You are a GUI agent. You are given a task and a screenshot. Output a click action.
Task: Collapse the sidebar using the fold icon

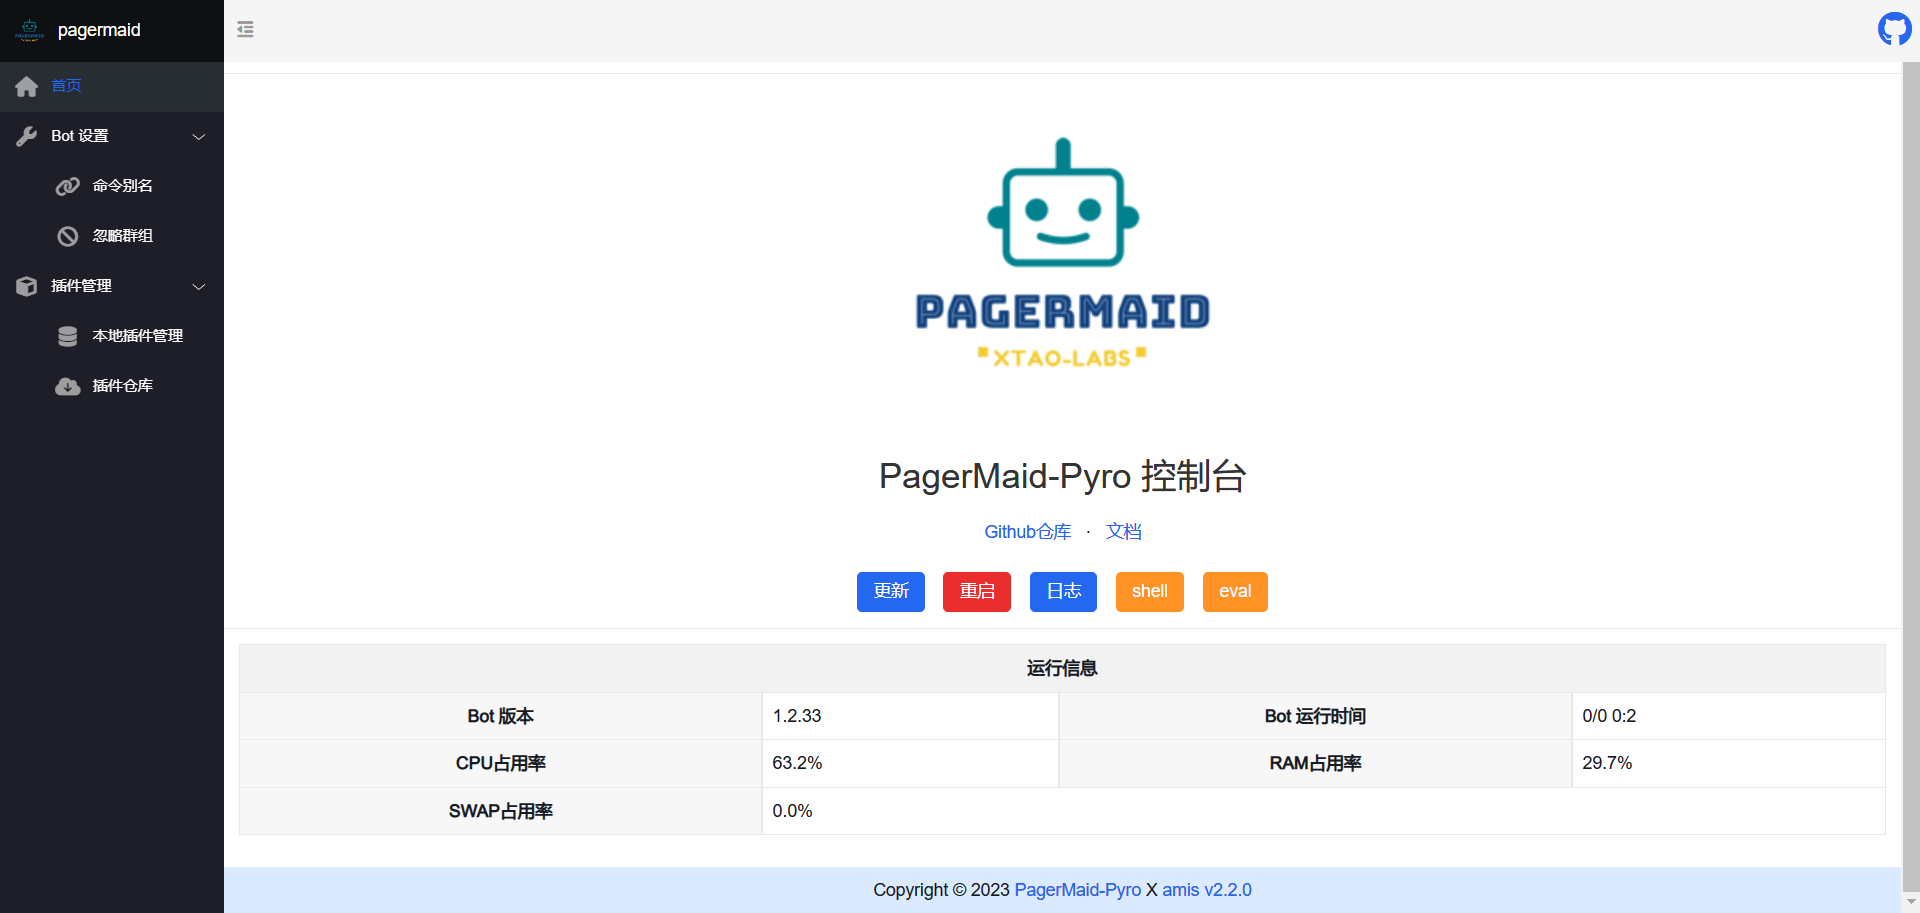click(245, 30)
